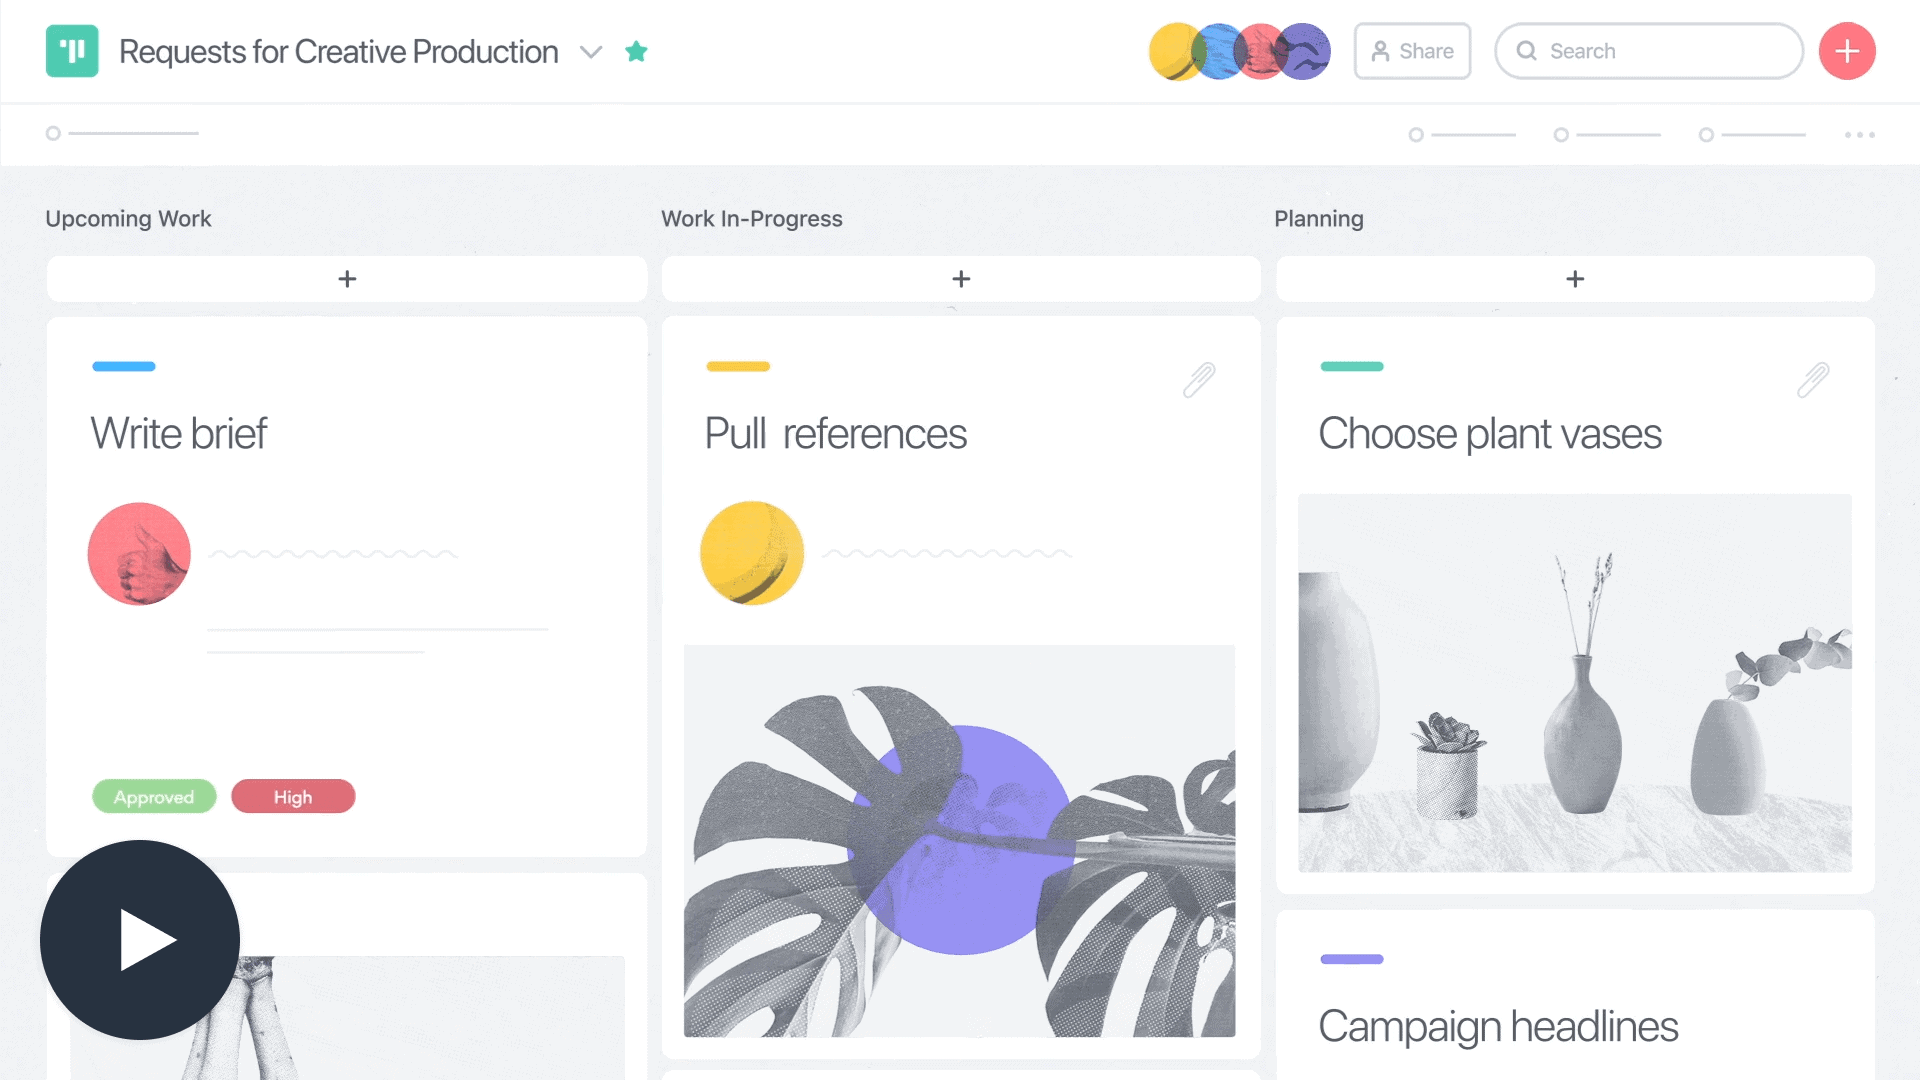Click the Approved tag on Write brief
1920x1080 pixels.
pyautogui.click(x=154, y=796)
